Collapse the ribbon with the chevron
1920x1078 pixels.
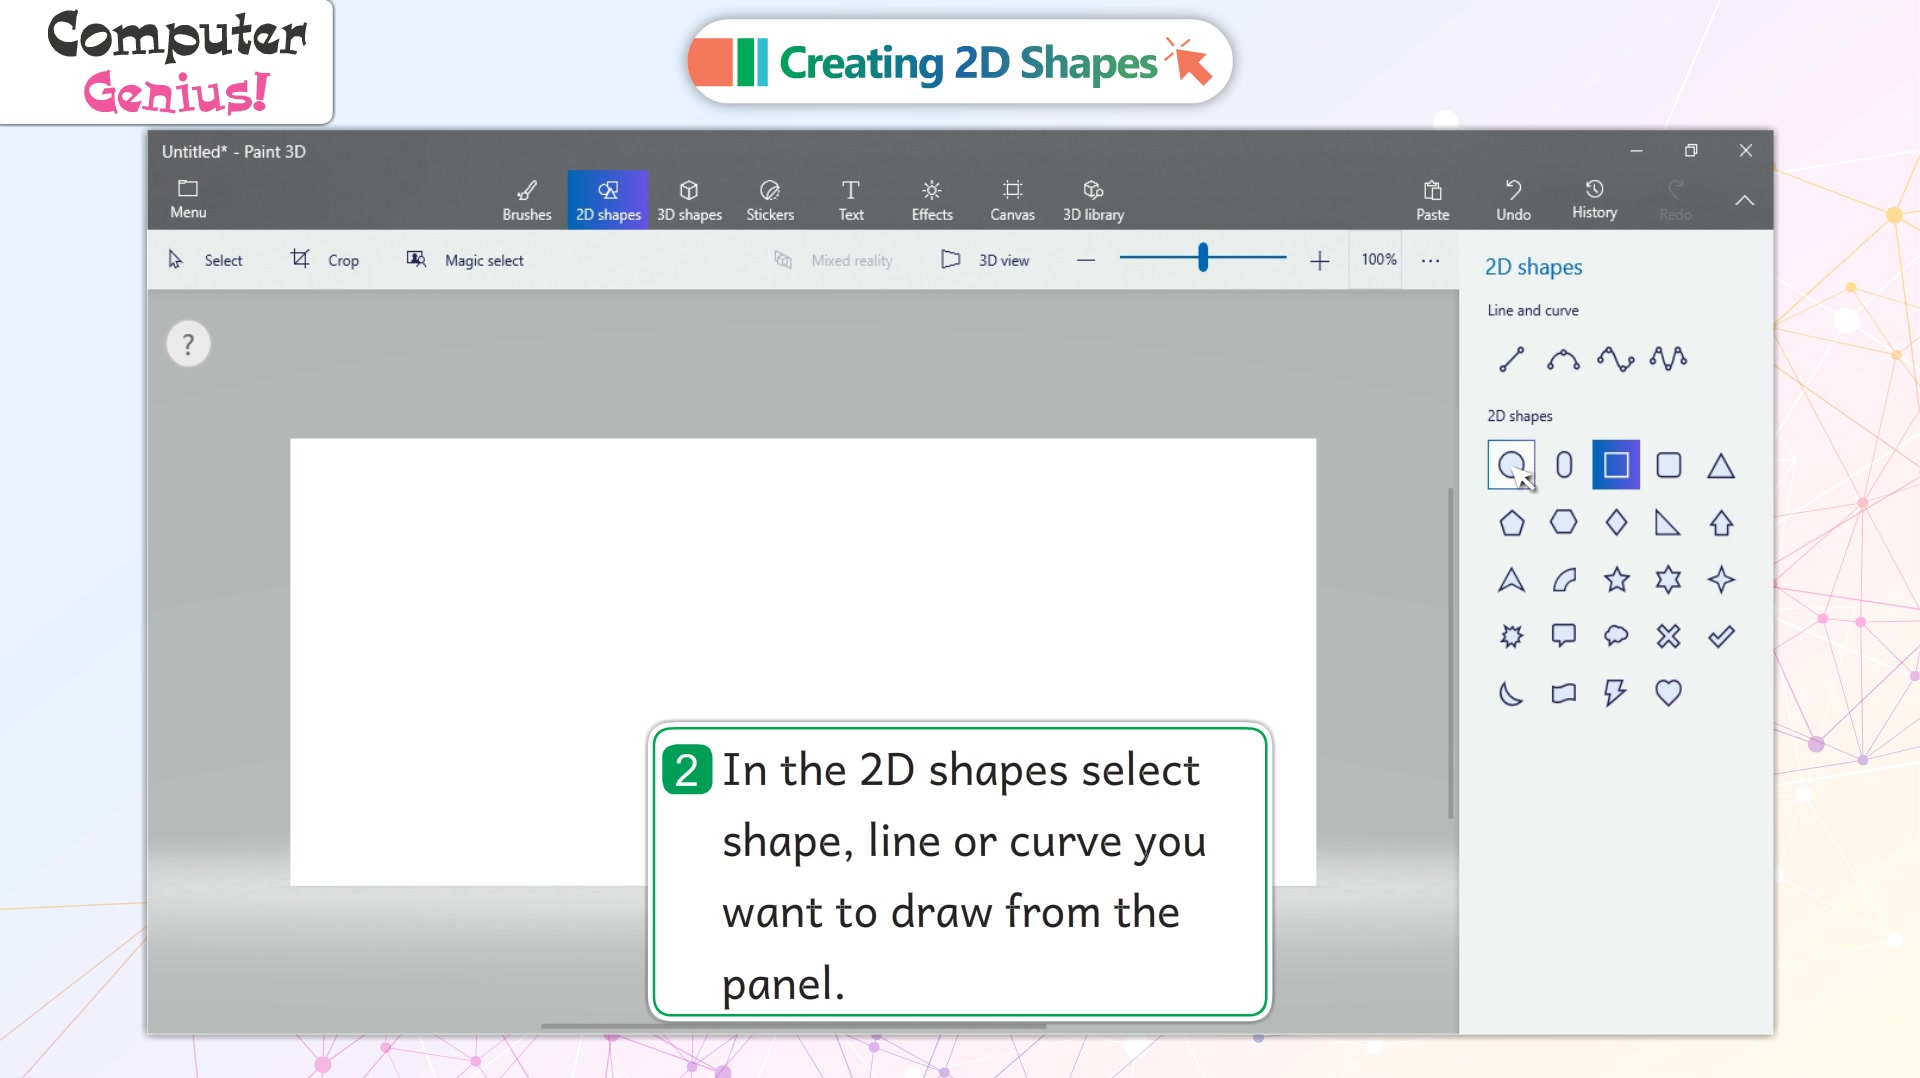pyautogui.click(x=1745, y=200)
